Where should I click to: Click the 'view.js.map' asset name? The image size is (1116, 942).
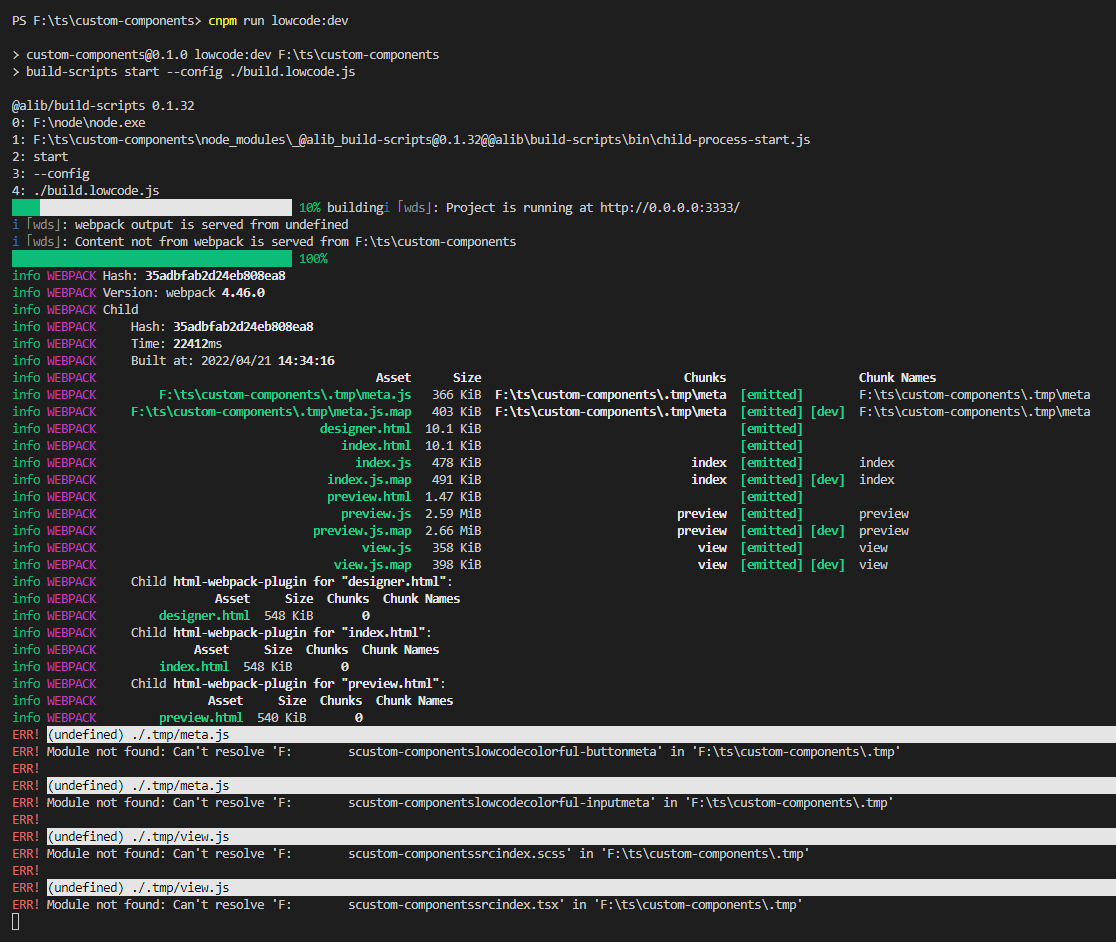click(372, 565)
